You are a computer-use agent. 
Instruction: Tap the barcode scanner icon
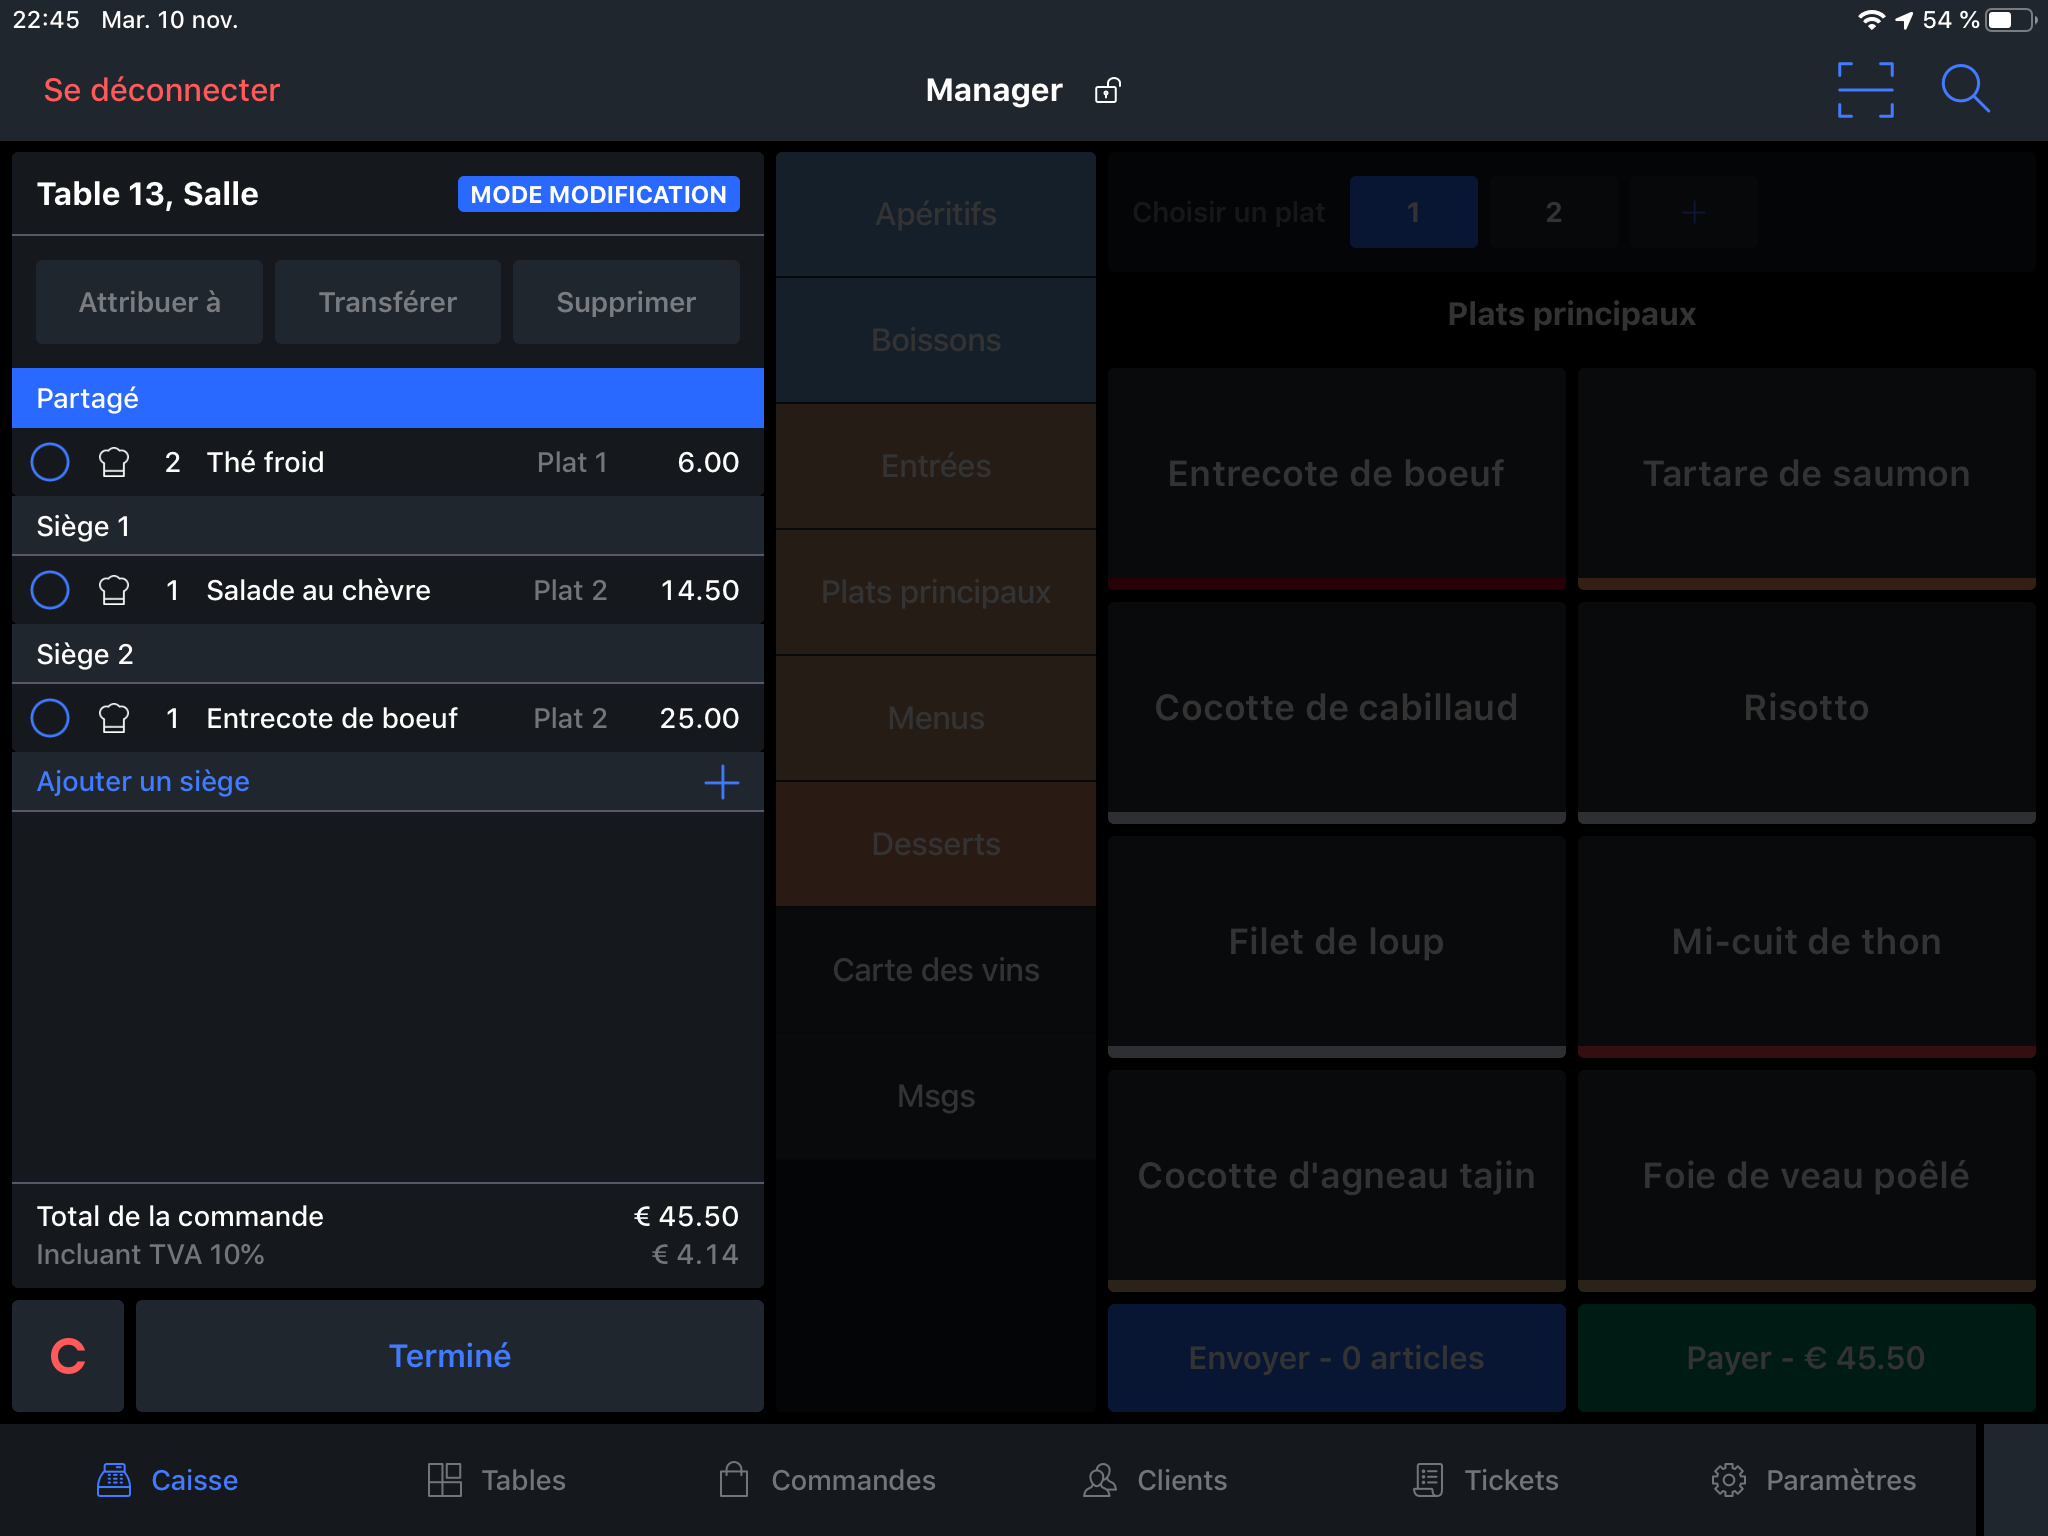pyautogui.click(x=1865, y=90)
